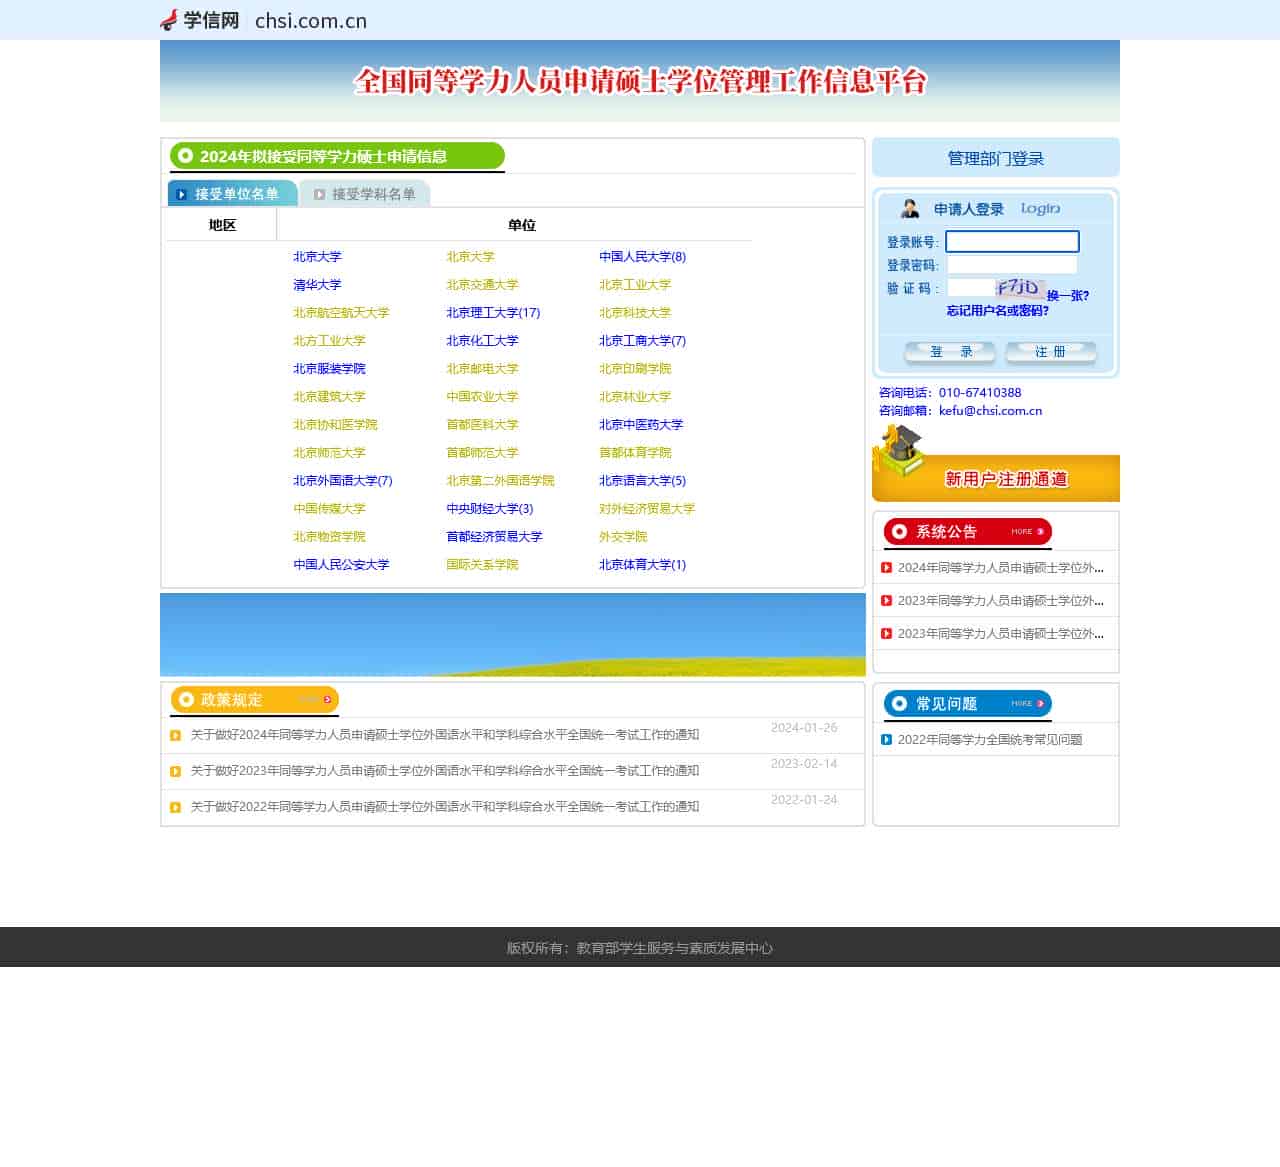Viewport: 1280px width, 1167px height.
Task: Open 北京体育大学(1) link
Action: 642,565
